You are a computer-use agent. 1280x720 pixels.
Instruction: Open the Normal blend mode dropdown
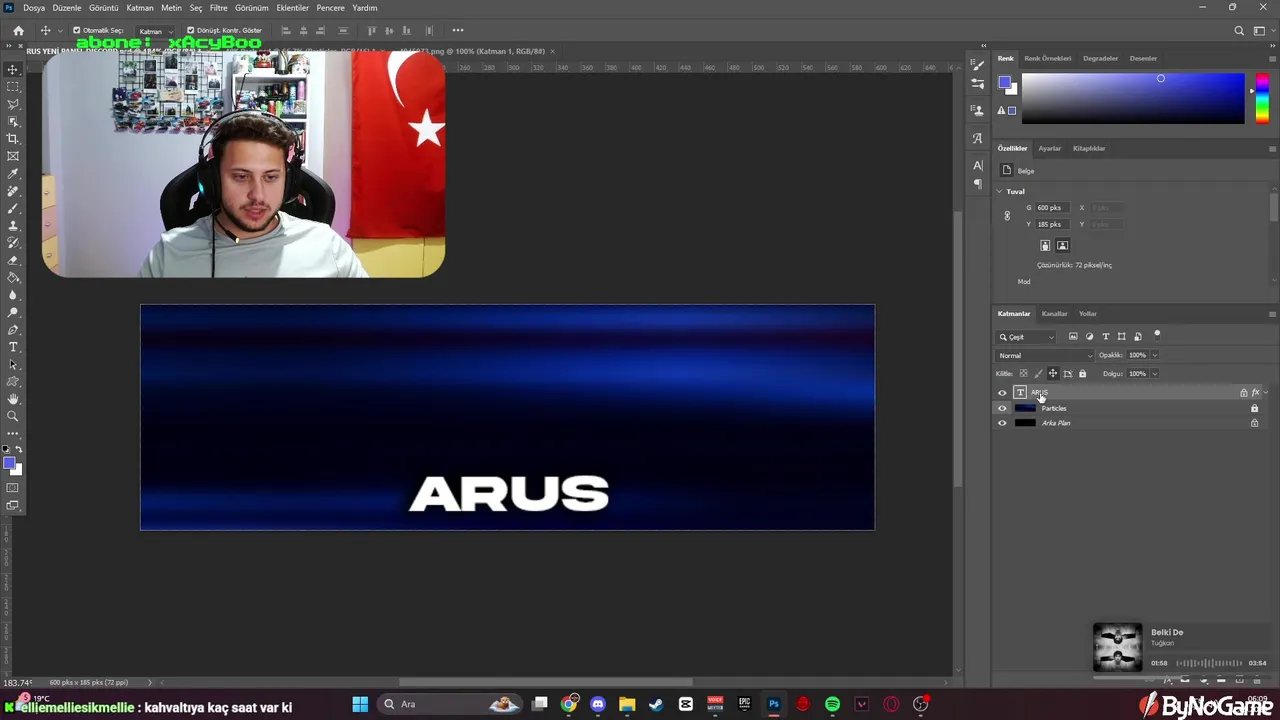pos(1045,355)
